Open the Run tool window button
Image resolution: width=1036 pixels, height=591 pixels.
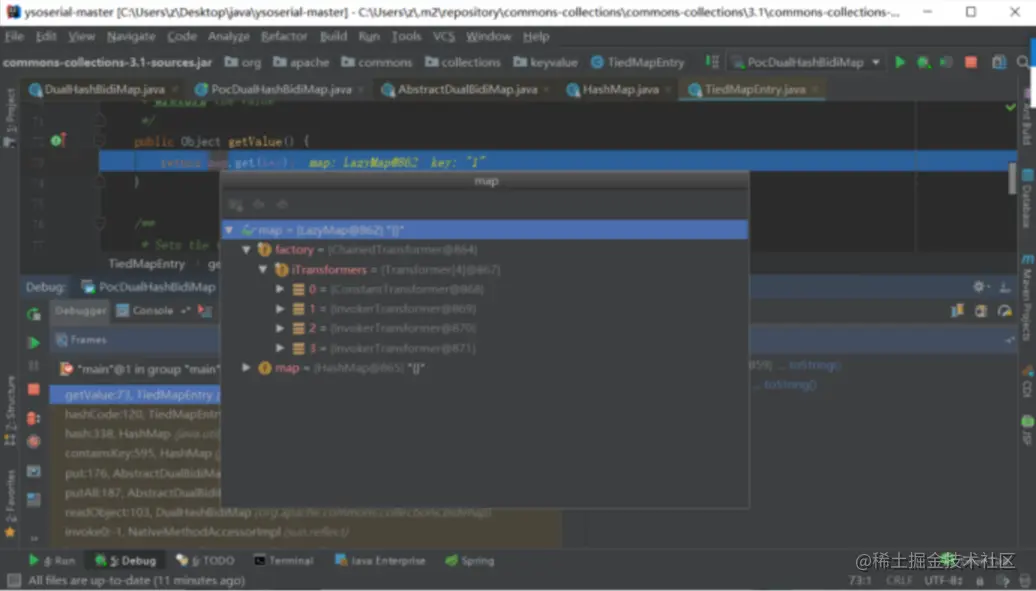(x=53, y=561)
